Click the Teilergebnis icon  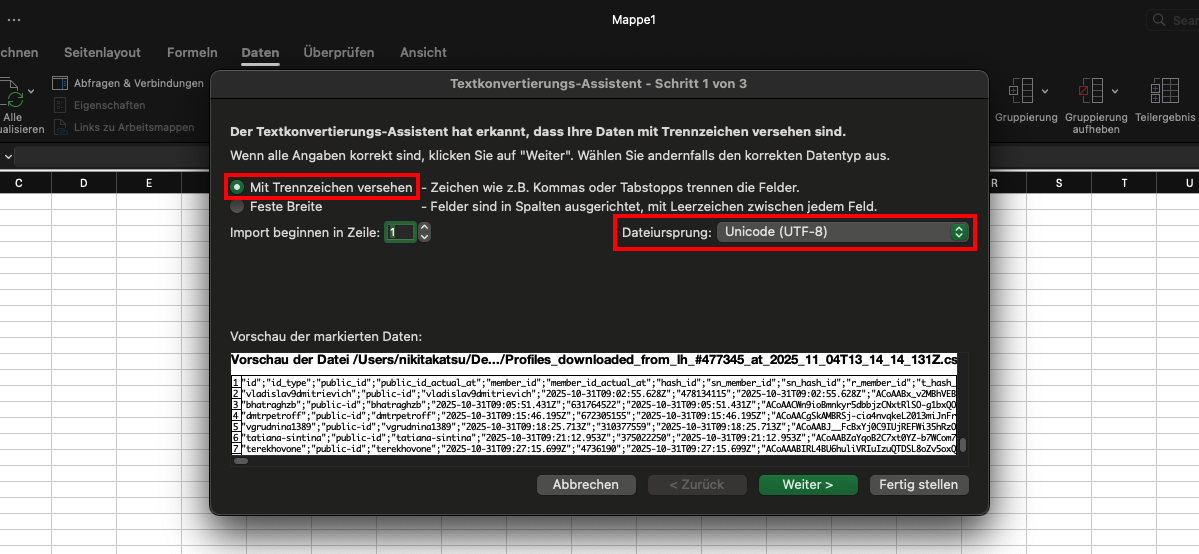(x=1165, y=91)
